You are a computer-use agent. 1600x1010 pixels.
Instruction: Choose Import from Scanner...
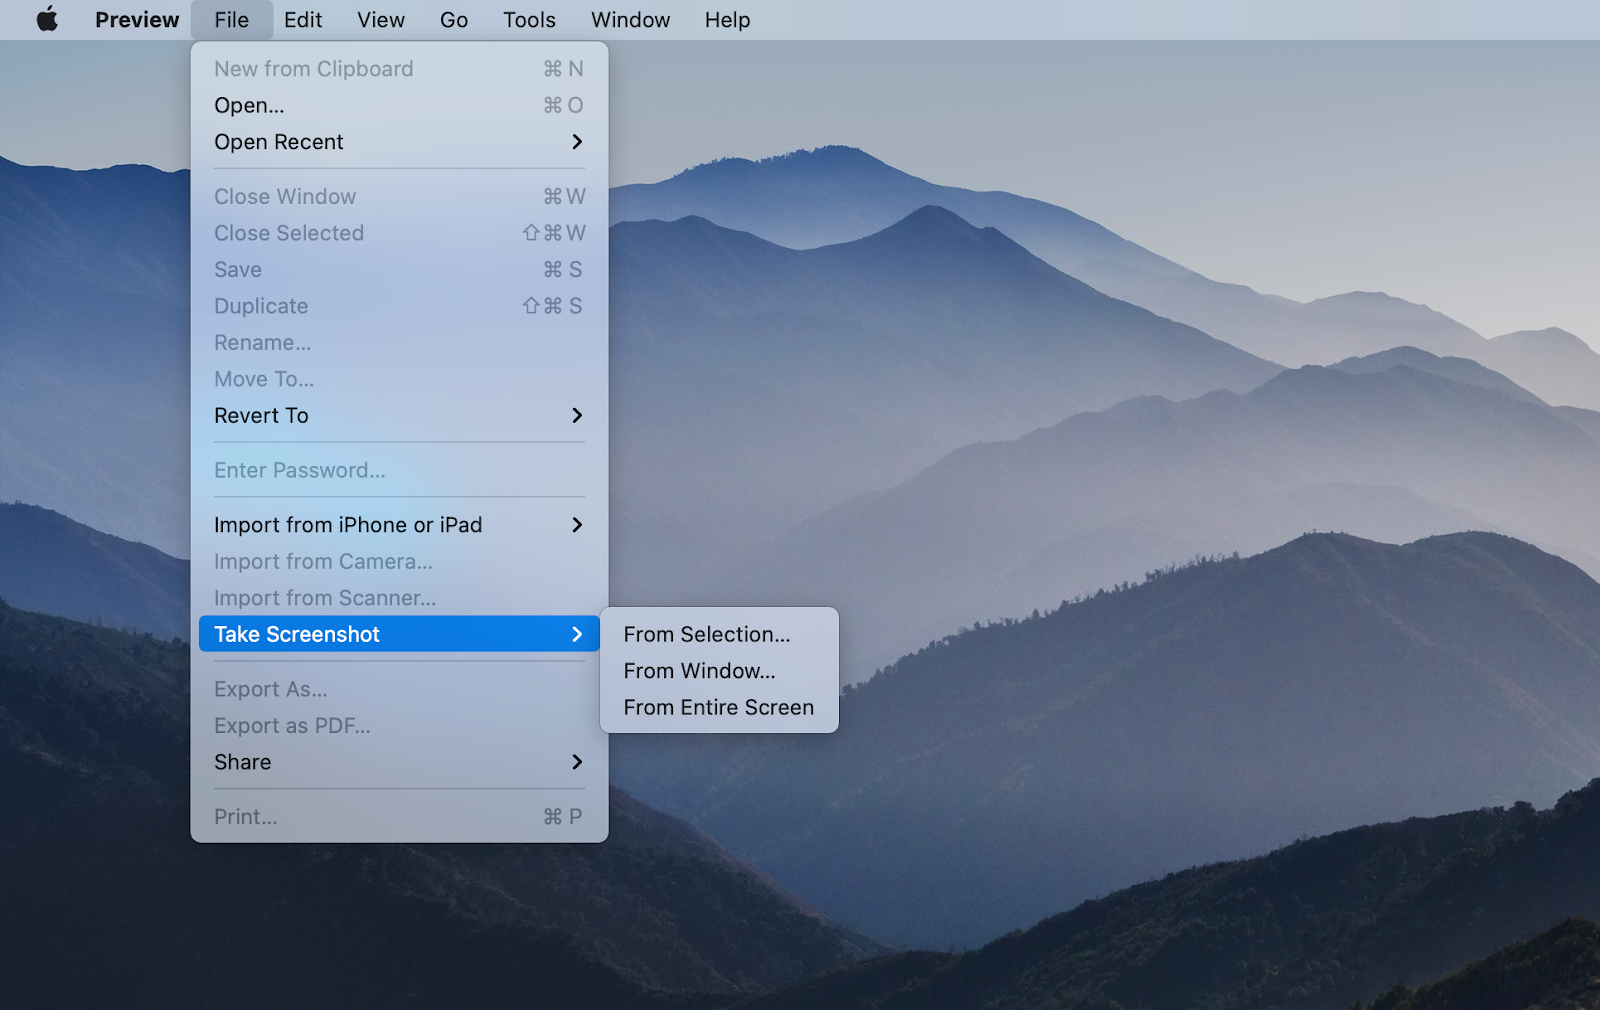(x=399, y=598)
